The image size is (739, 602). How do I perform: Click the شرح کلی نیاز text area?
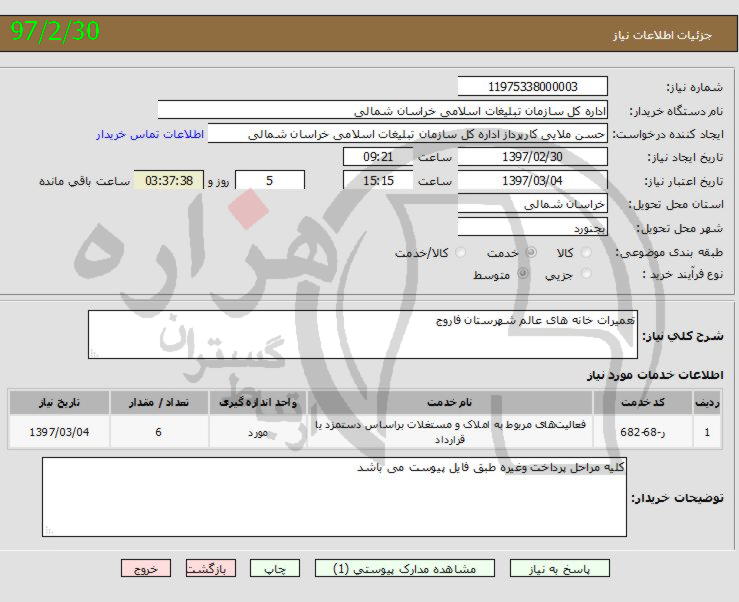click(x=363, y=334)
